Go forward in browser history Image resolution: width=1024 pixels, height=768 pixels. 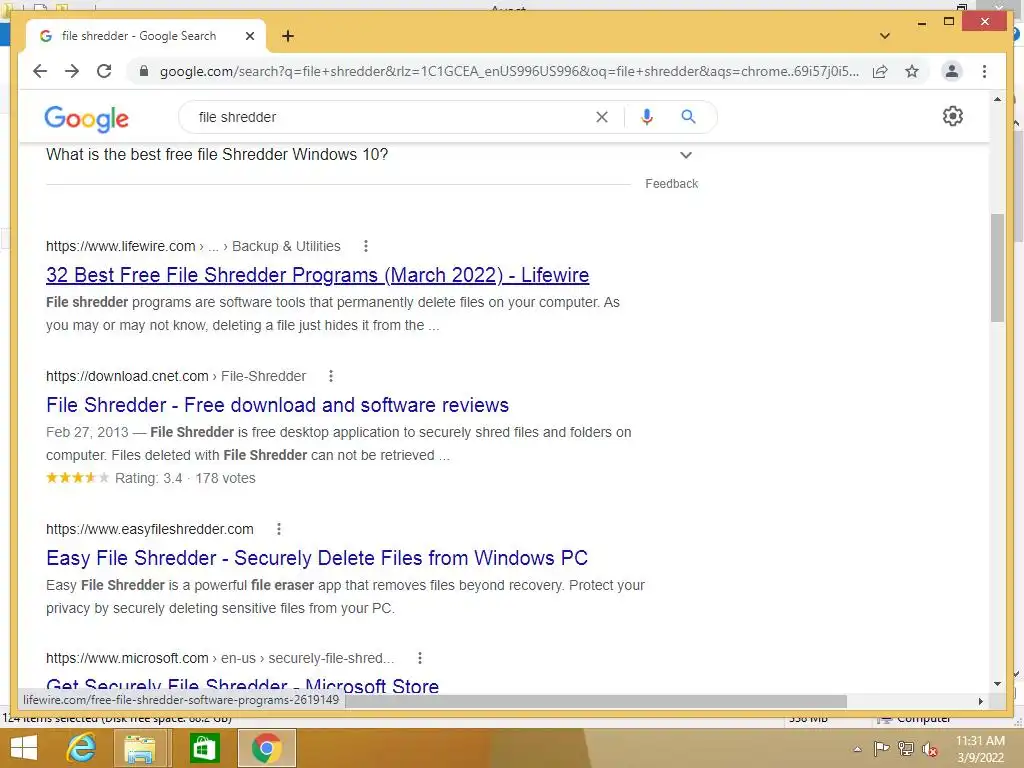pos(72,71)
